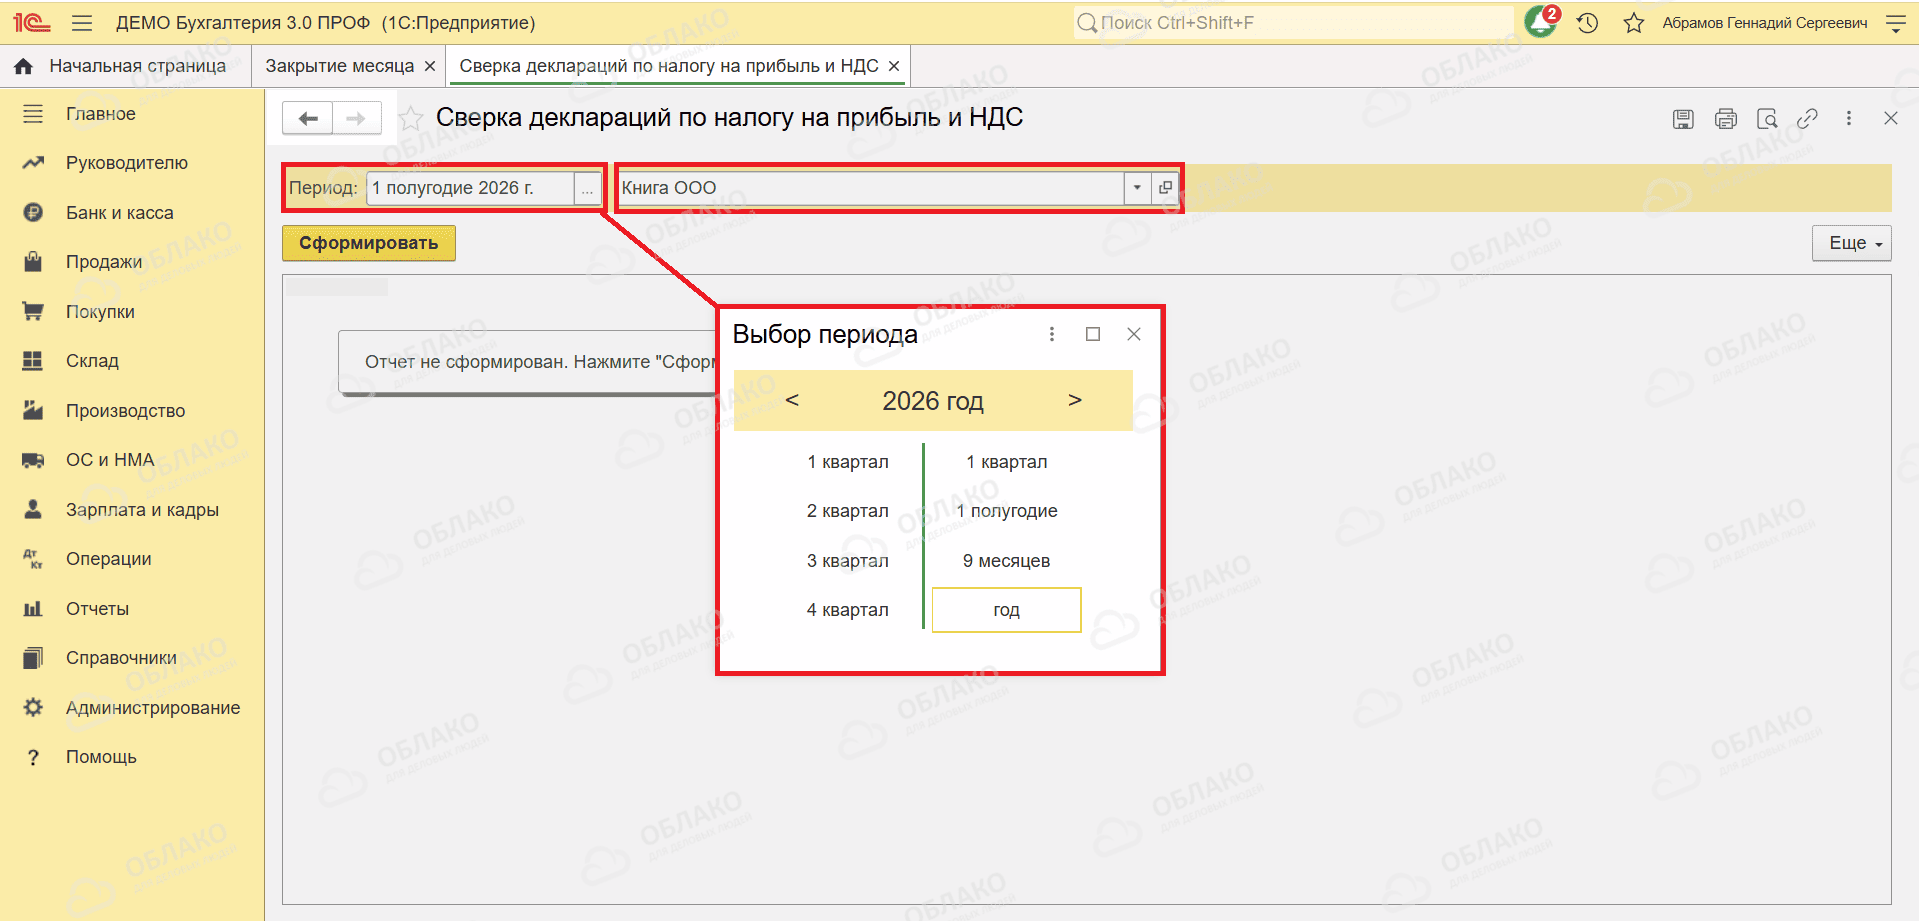Click the search field Поиск

coord(1292,23)
